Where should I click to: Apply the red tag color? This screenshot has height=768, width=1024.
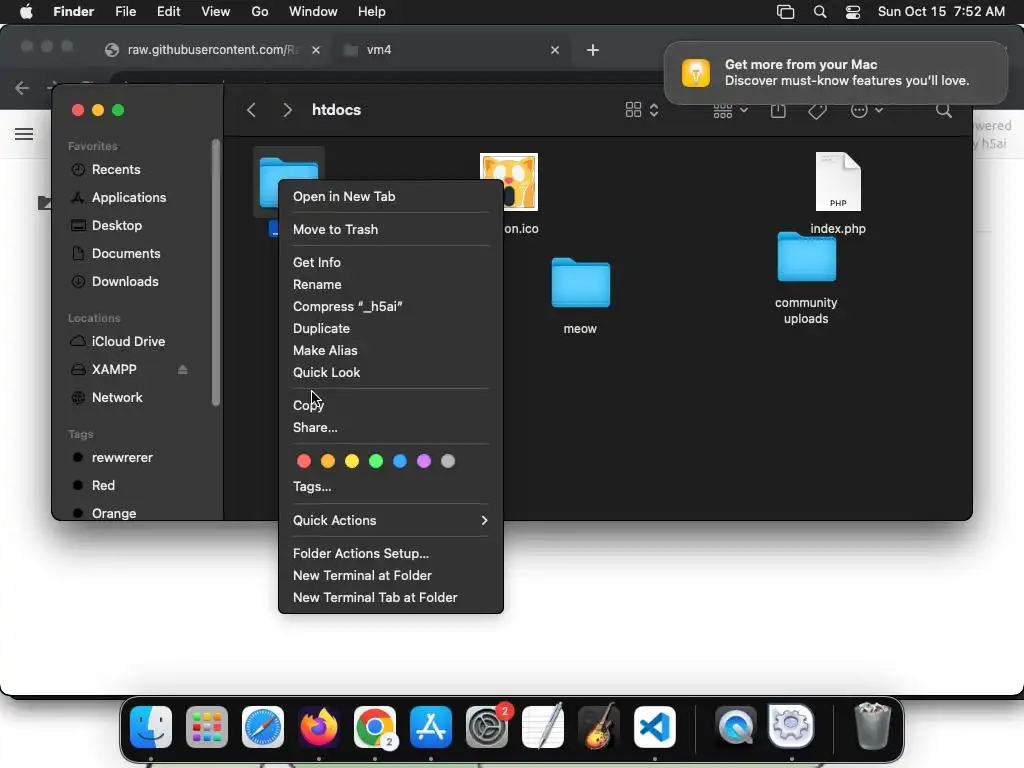[x=304, y=461]
